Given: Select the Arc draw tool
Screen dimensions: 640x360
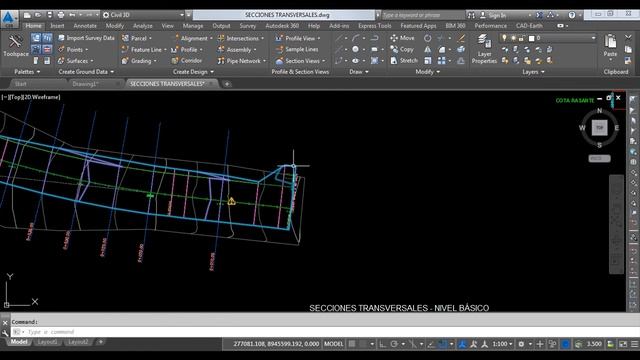Looking at the screenshot, I should pos(356,38).
